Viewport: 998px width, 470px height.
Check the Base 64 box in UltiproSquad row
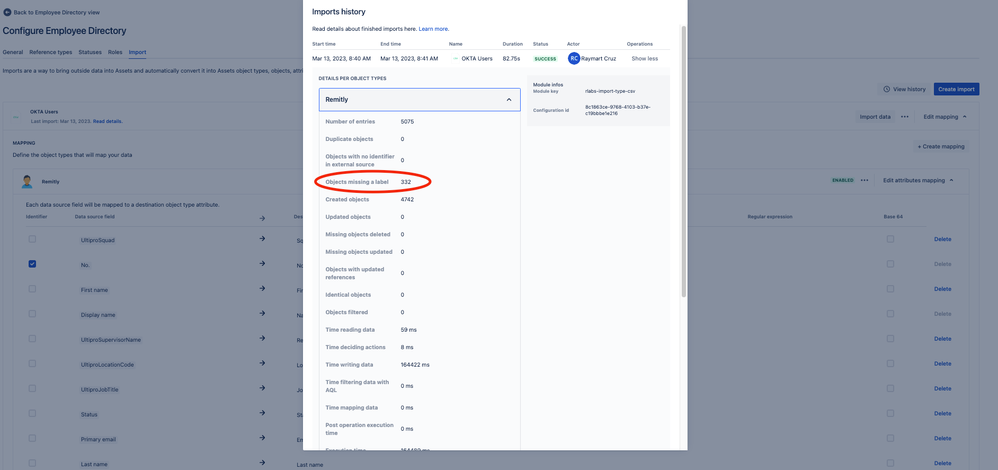tap(890, 239)
